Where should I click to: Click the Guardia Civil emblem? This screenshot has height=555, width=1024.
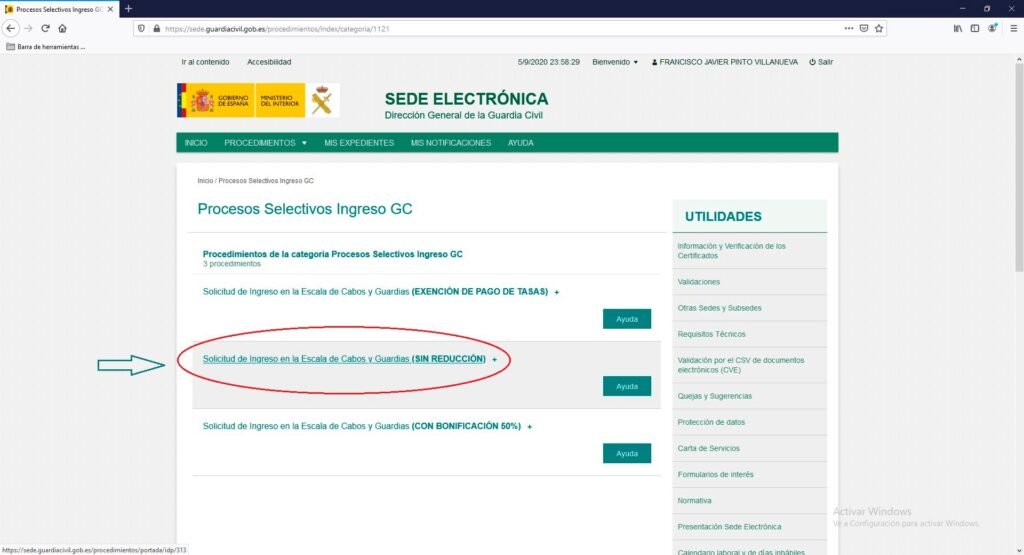point(322,101)
